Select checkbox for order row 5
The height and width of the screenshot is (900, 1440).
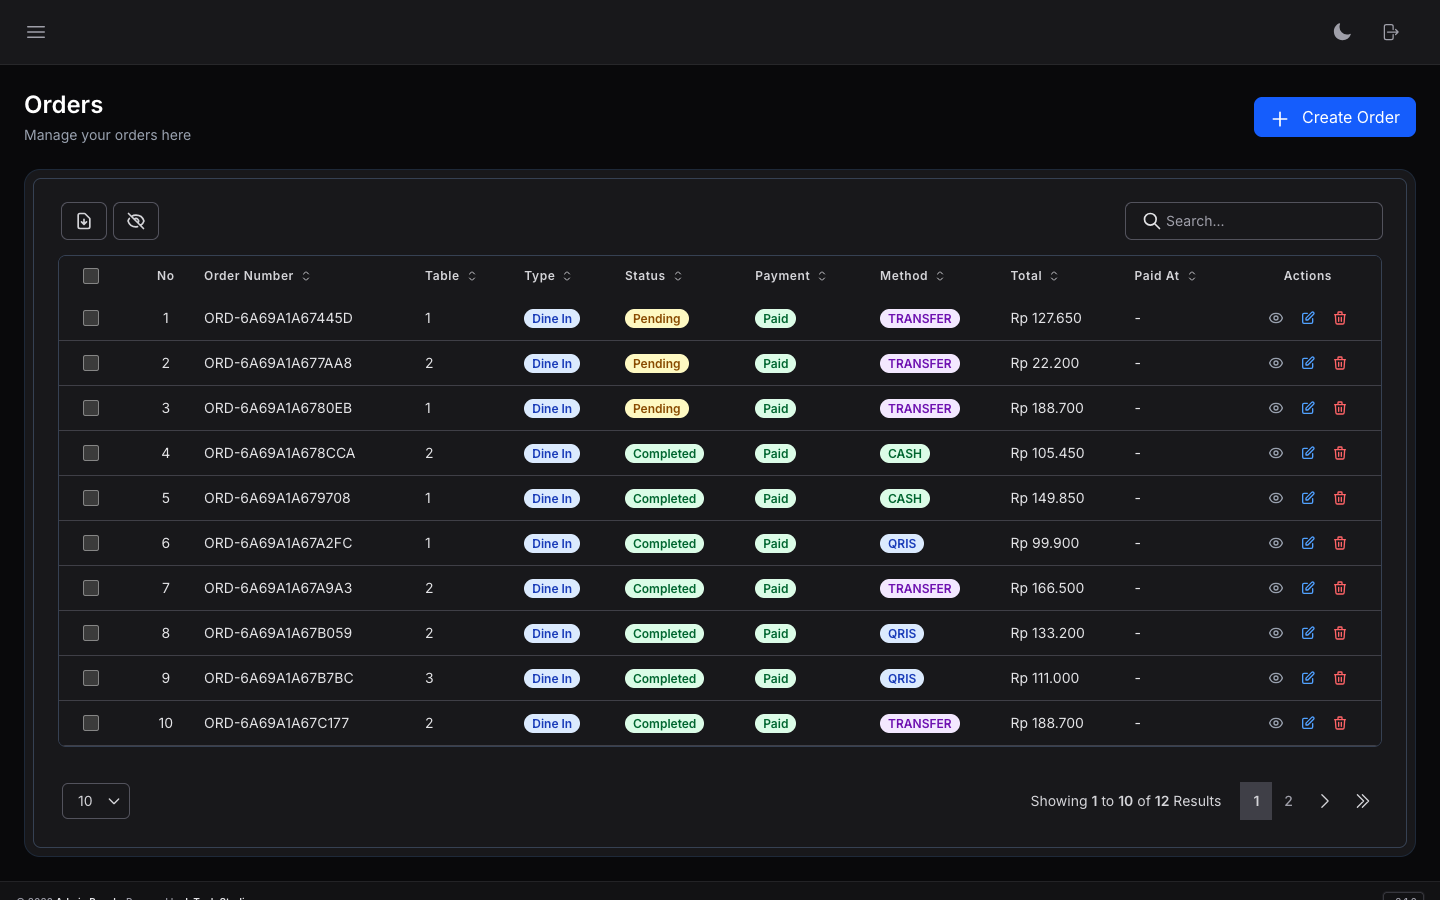(91, 498)
